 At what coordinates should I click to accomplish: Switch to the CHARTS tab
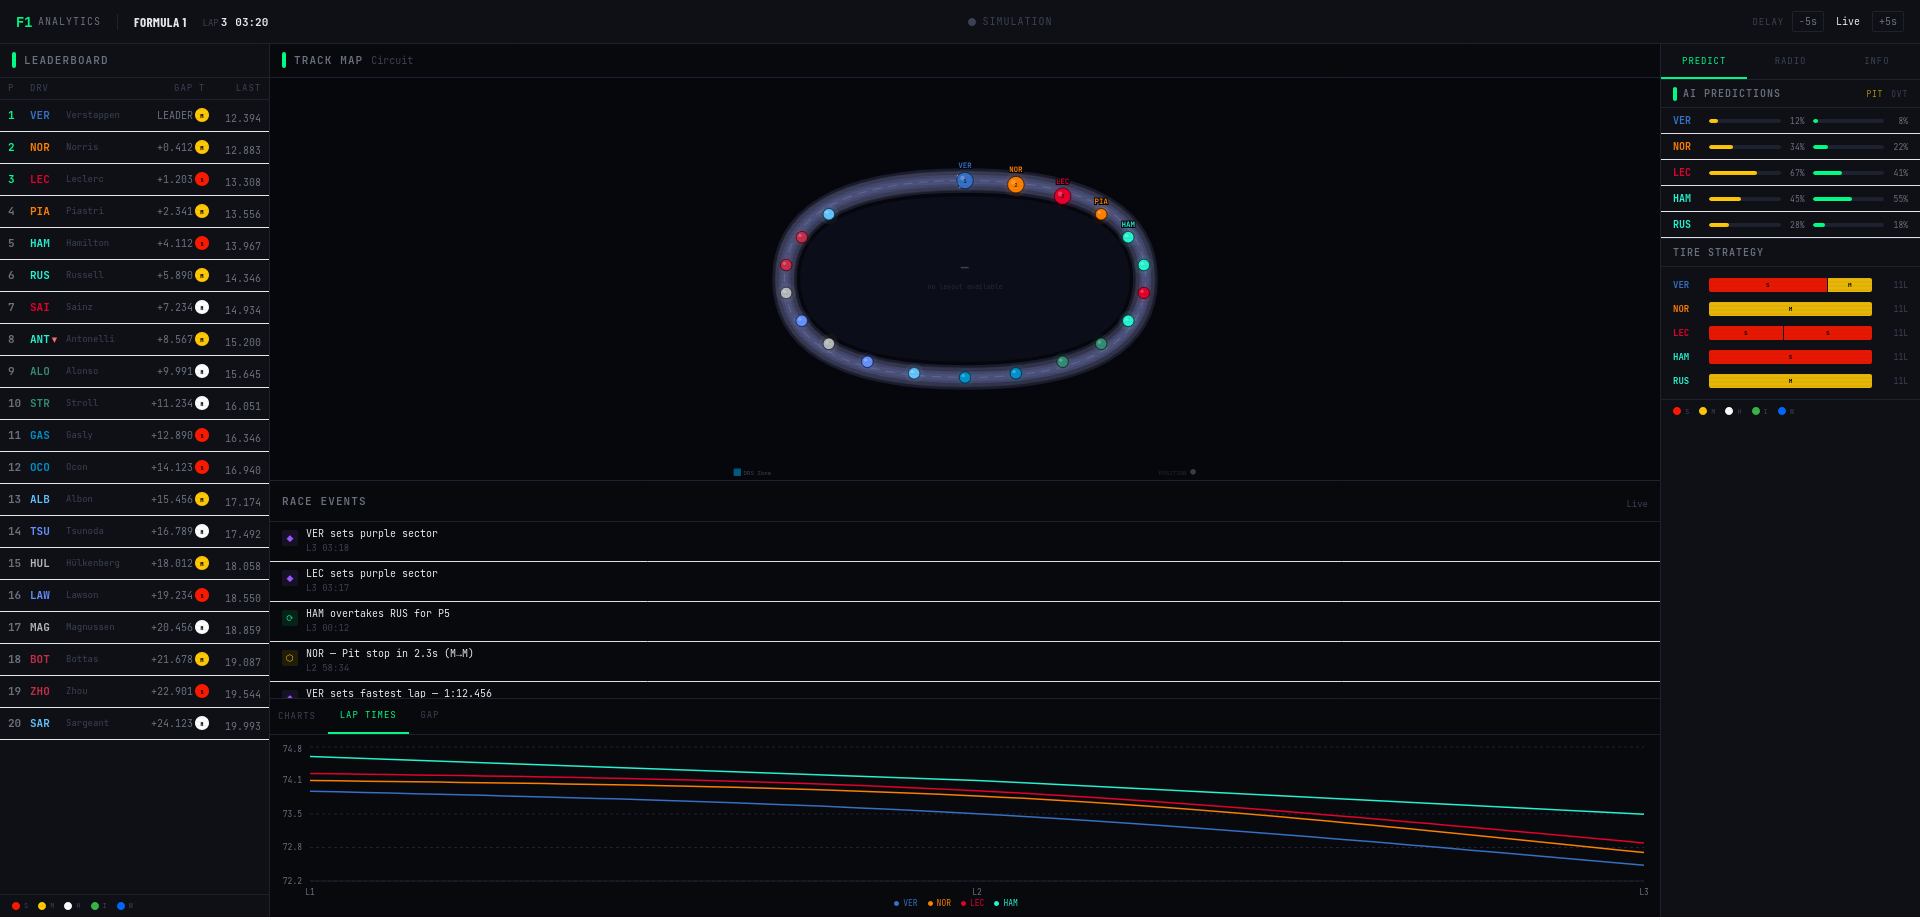click(x=297, y=716)
